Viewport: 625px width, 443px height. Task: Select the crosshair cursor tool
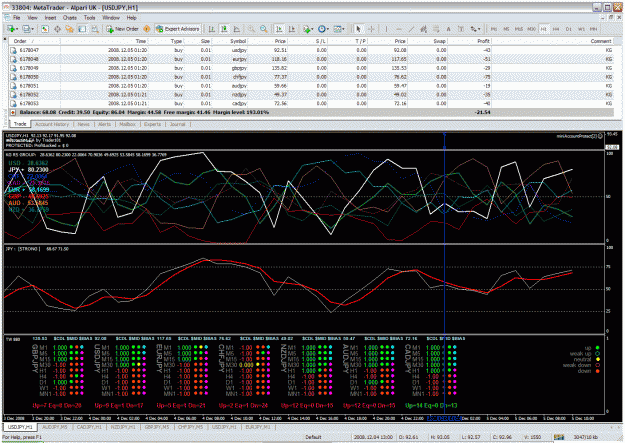pyautogui.click(x=371, y=29)
